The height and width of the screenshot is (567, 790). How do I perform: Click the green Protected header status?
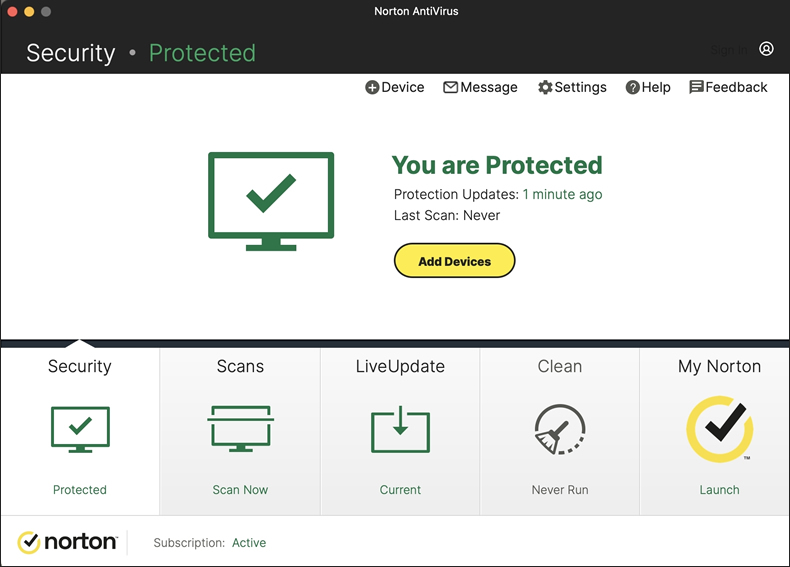(203, 53)
